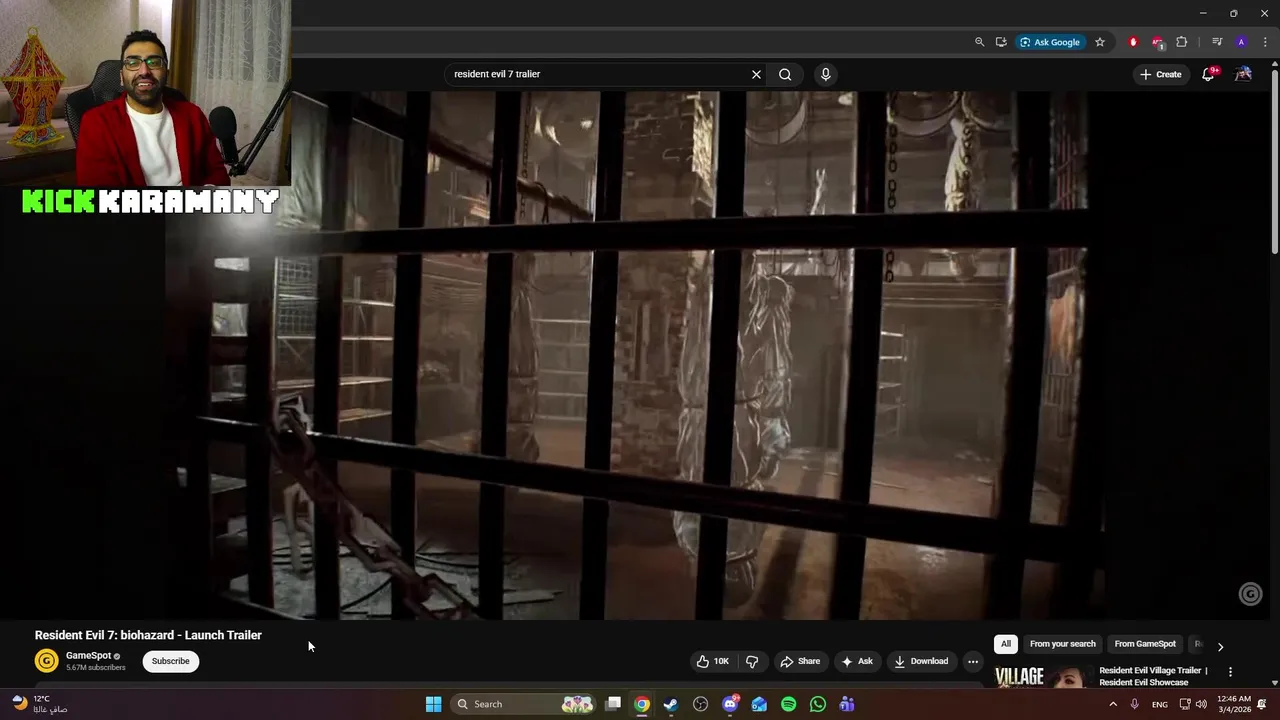Viewport: 1280px width, 720px height.
Task: Select the From GameSpot chip
Action: (x=1145, y=644)
